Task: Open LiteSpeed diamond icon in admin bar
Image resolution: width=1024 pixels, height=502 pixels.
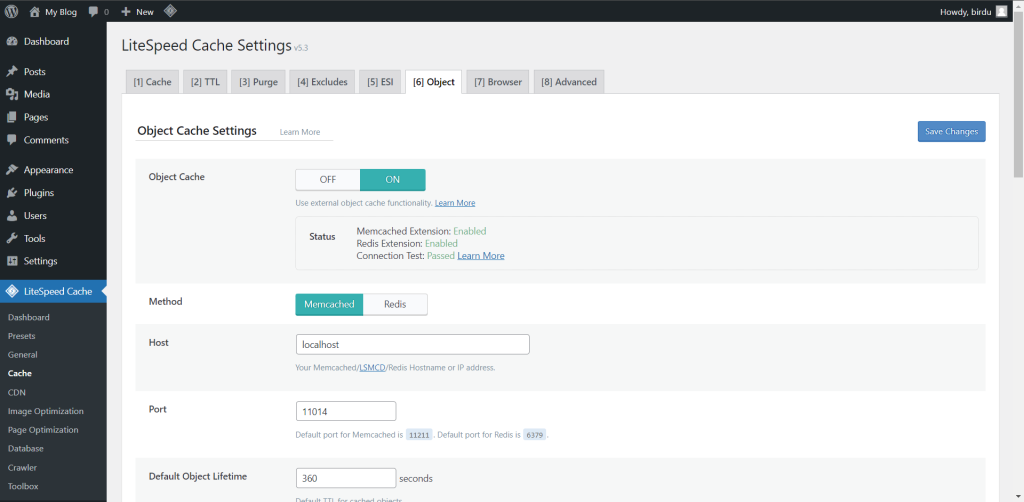Action: click(169, 11)
